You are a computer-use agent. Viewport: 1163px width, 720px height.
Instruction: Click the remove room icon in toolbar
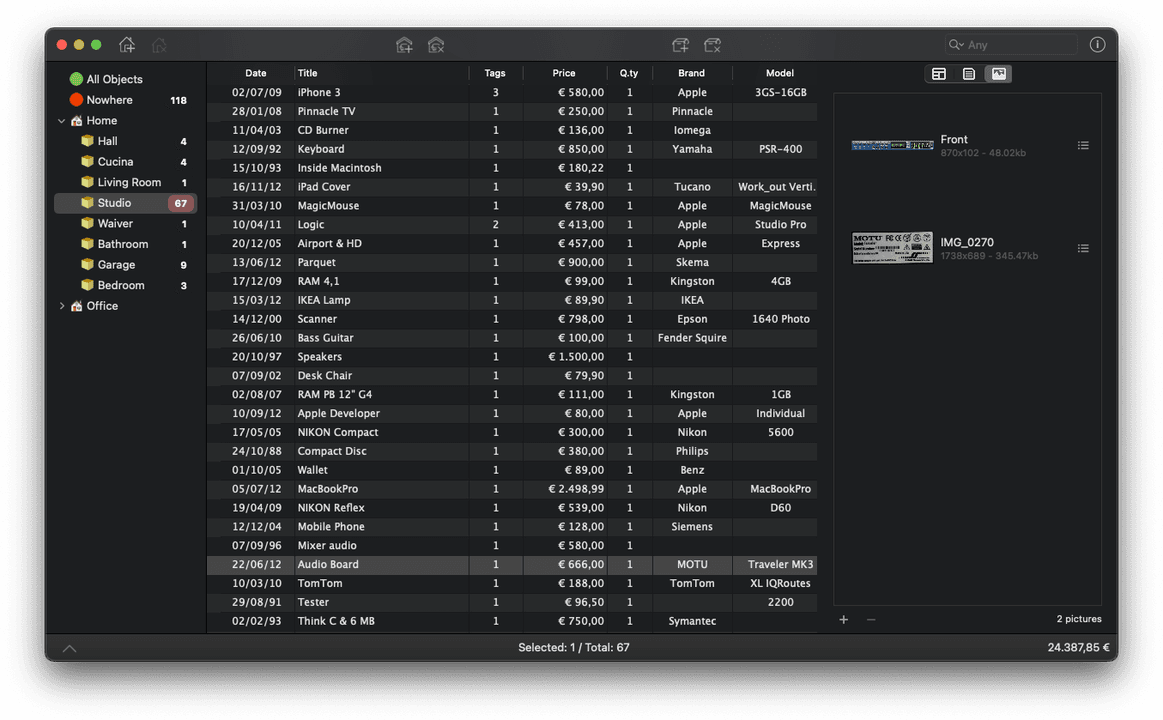(435, 45)
